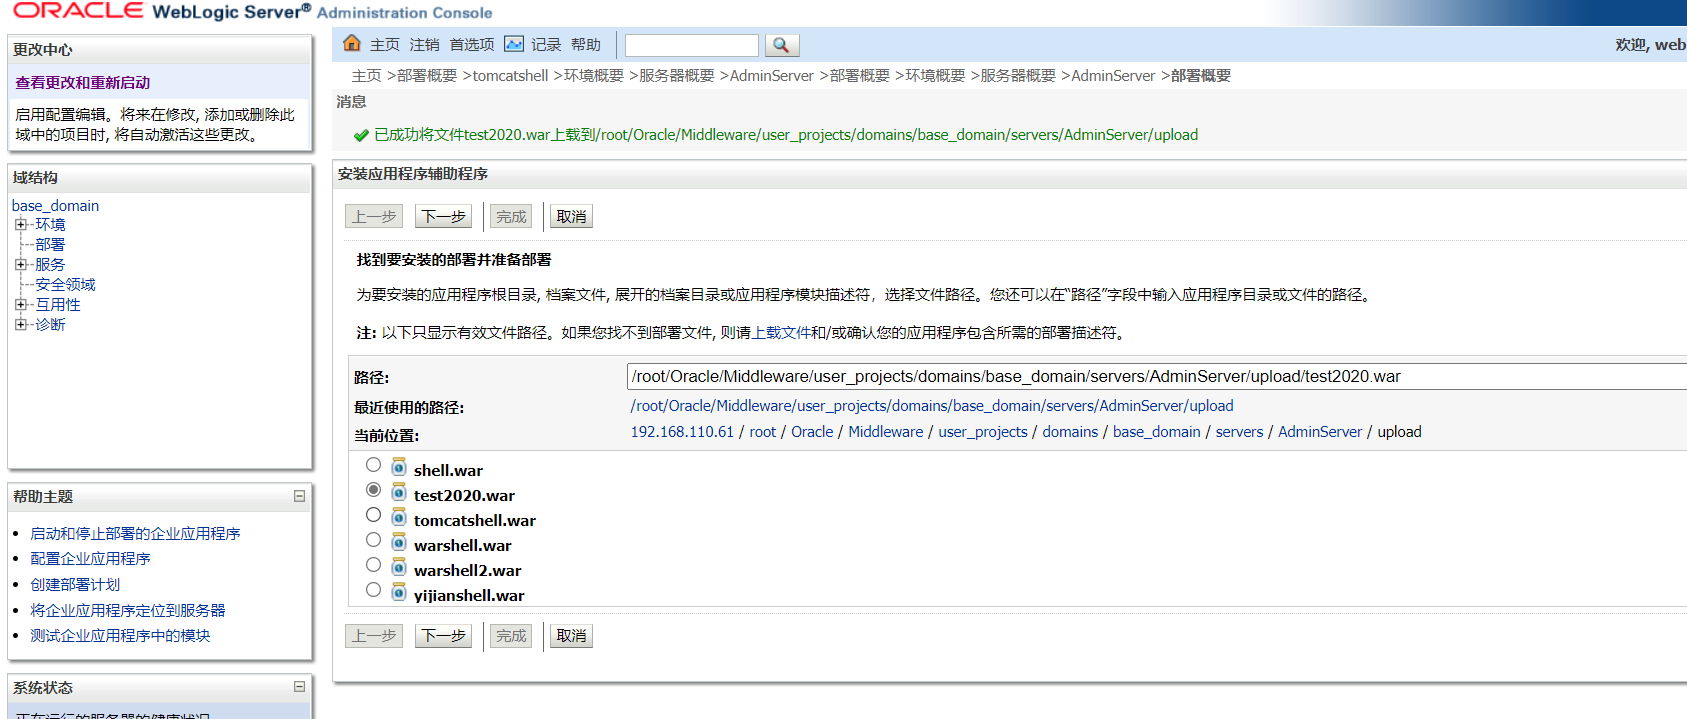Click the archive icon beside shell.war
The image size is (1687, 719).
tap(399, 468)
